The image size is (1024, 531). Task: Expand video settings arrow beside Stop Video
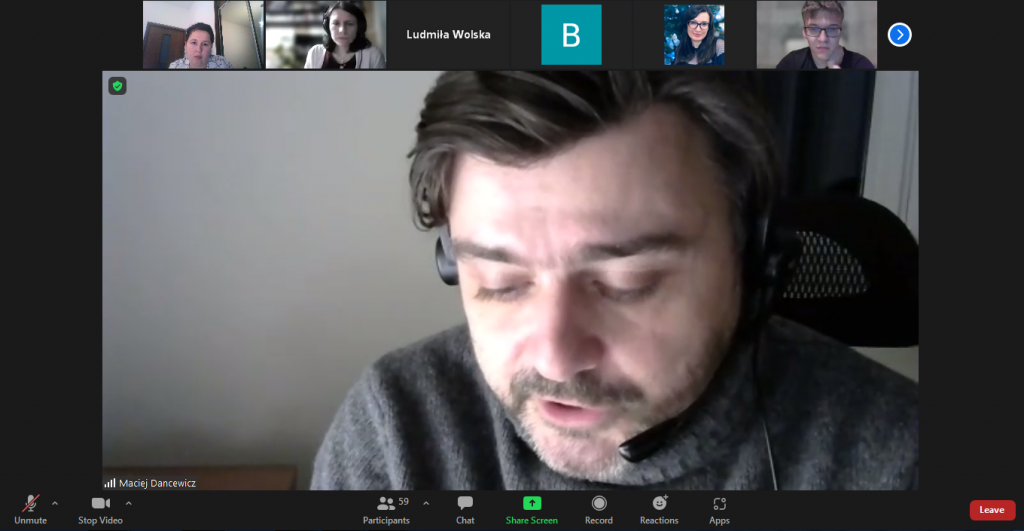tap(129, 503)
